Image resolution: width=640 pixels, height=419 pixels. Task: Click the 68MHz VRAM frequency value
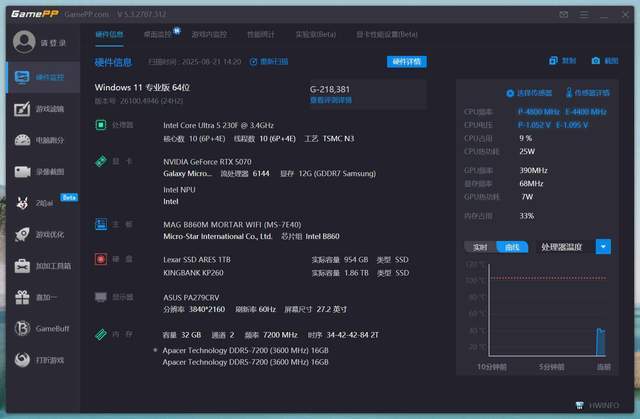[531, 184]
